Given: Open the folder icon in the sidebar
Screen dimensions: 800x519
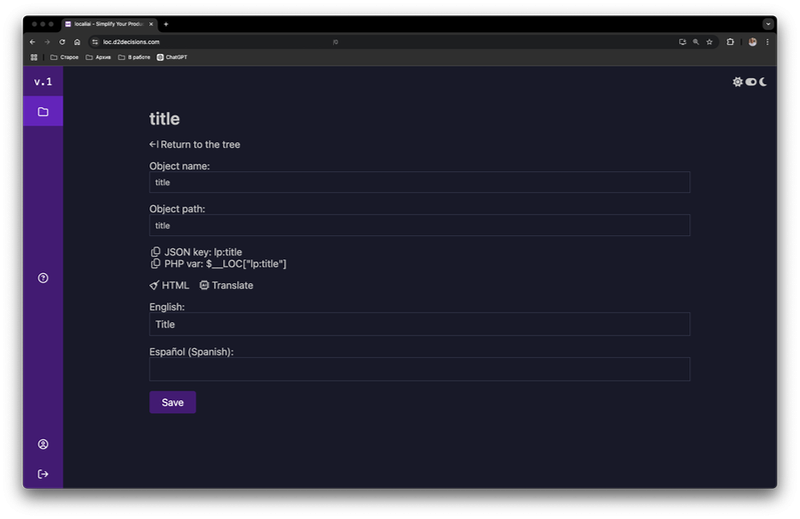Looking at the screenshot, I should point(43,111).
